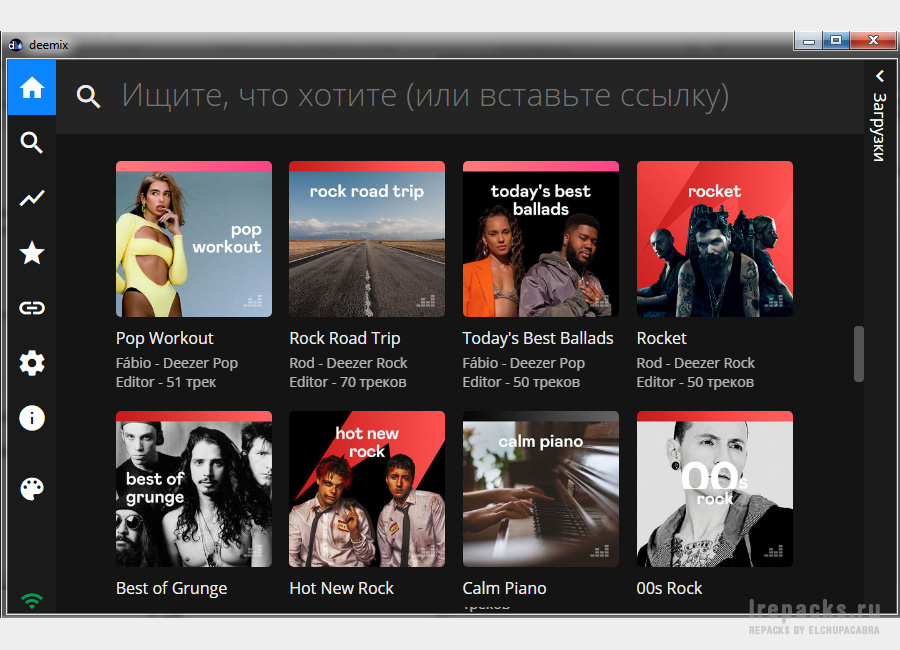Expand the Загрузки downloads panel chevron
Screen dimensions: 900x650
(879, 76)
